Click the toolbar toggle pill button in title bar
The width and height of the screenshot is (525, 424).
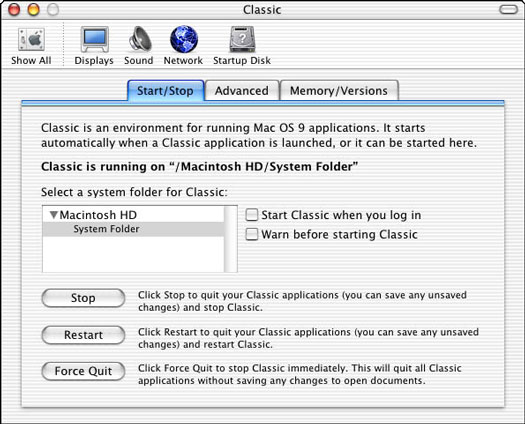point(508,9)
